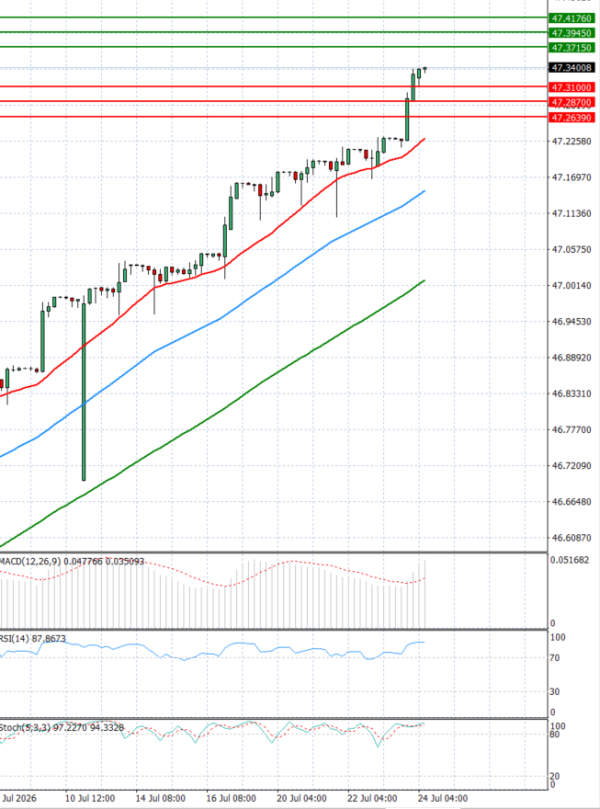Click the 46.60870 price axis value

pyautogui.click(x=572, y=538)
